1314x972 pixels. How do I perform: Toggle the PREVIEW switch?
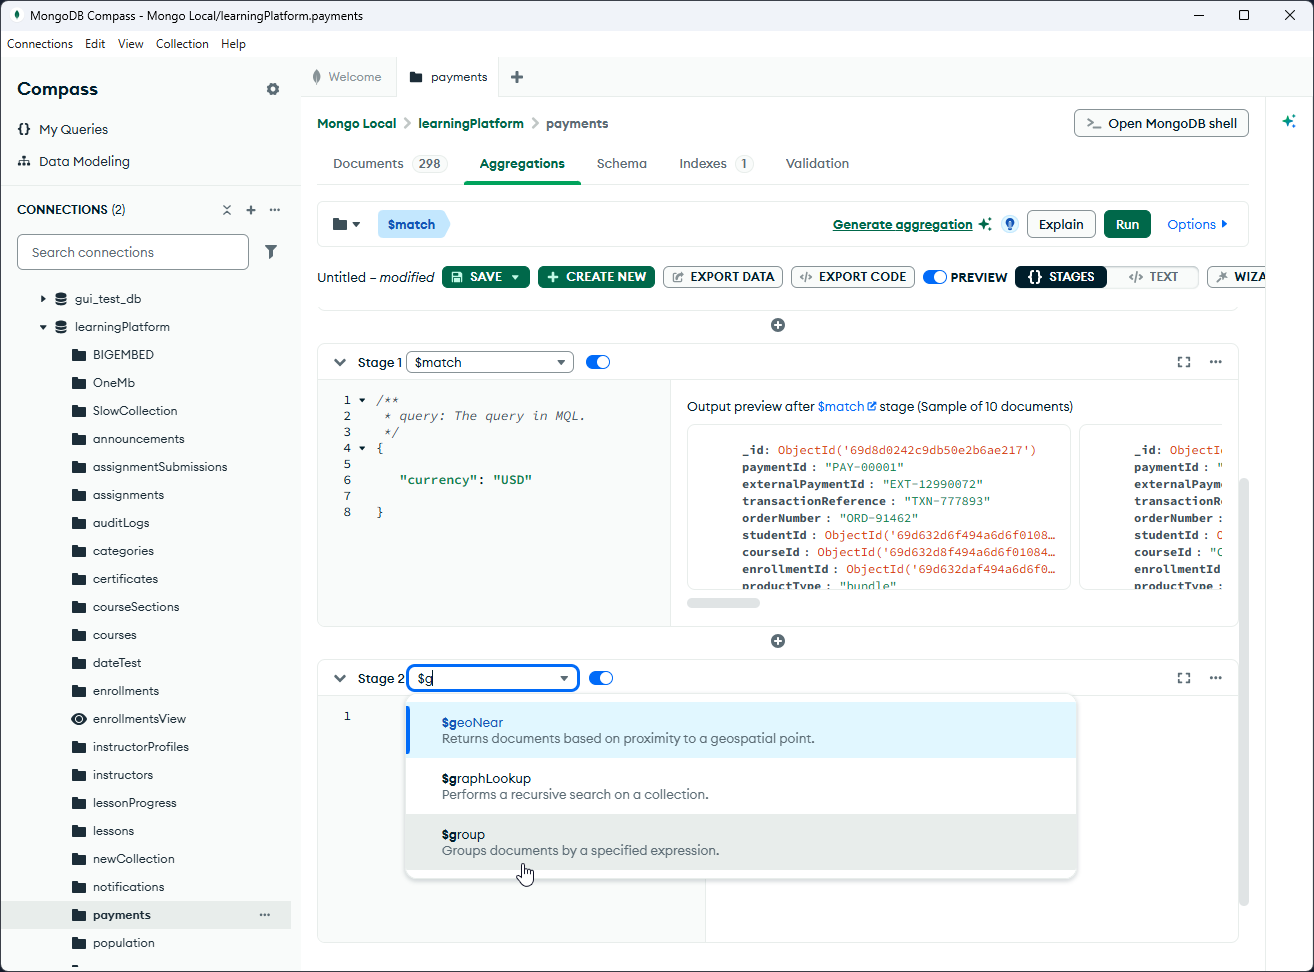[x=935, y=277]
